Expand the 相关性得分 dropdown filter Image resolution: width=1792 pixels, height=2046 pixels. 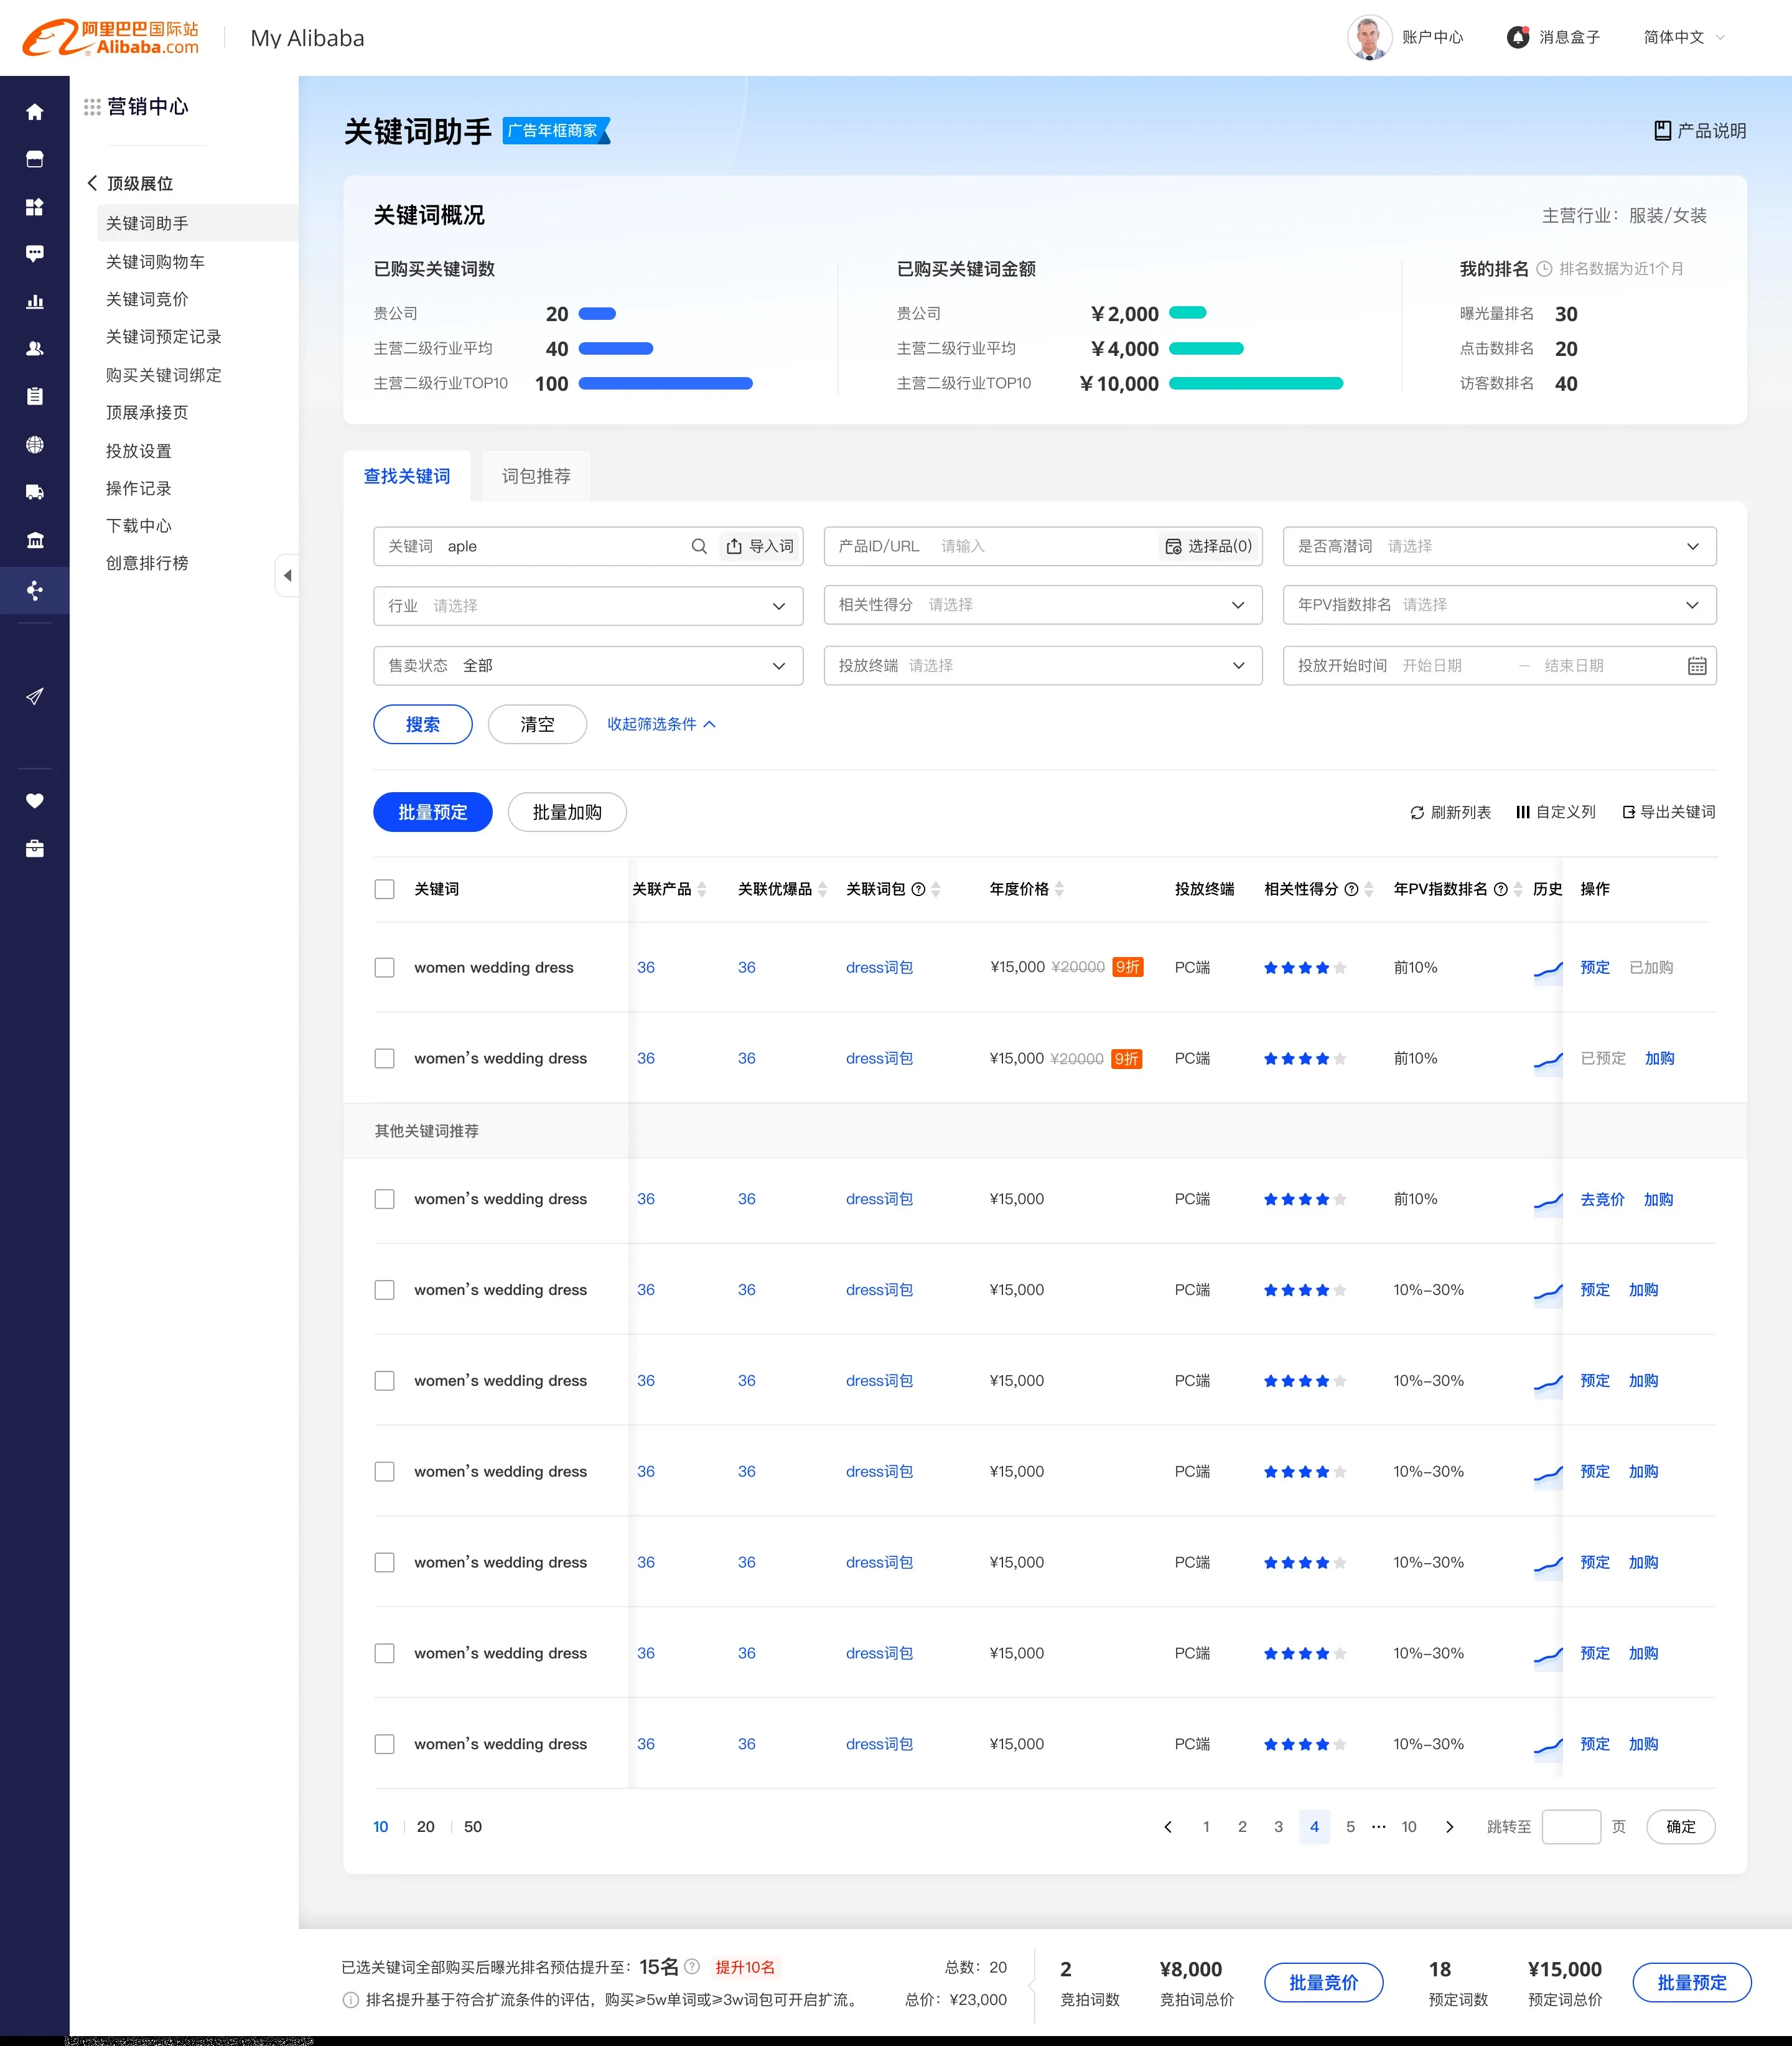[x=1042, y=605]
